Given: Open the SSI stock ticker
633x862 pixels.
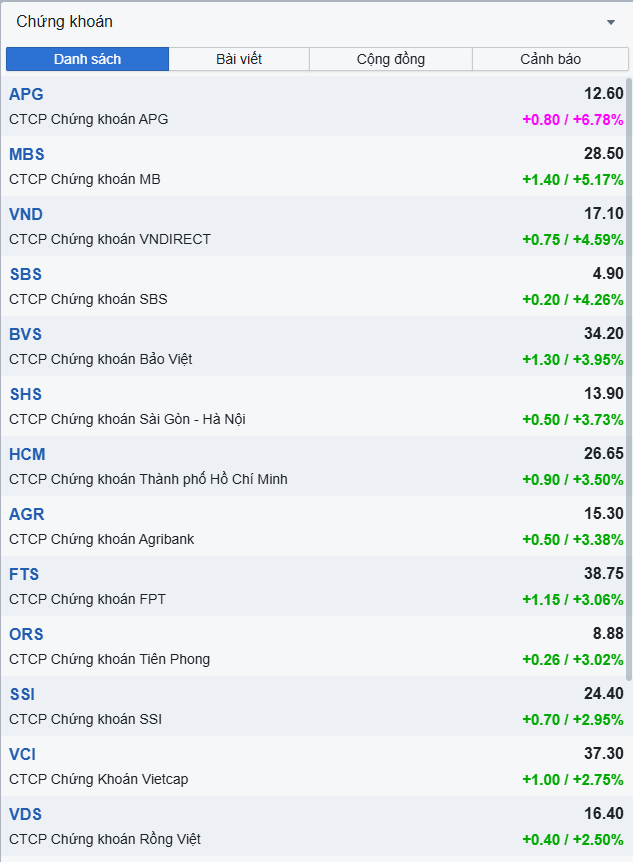Looking at the screenshot, I should point(22,694).
